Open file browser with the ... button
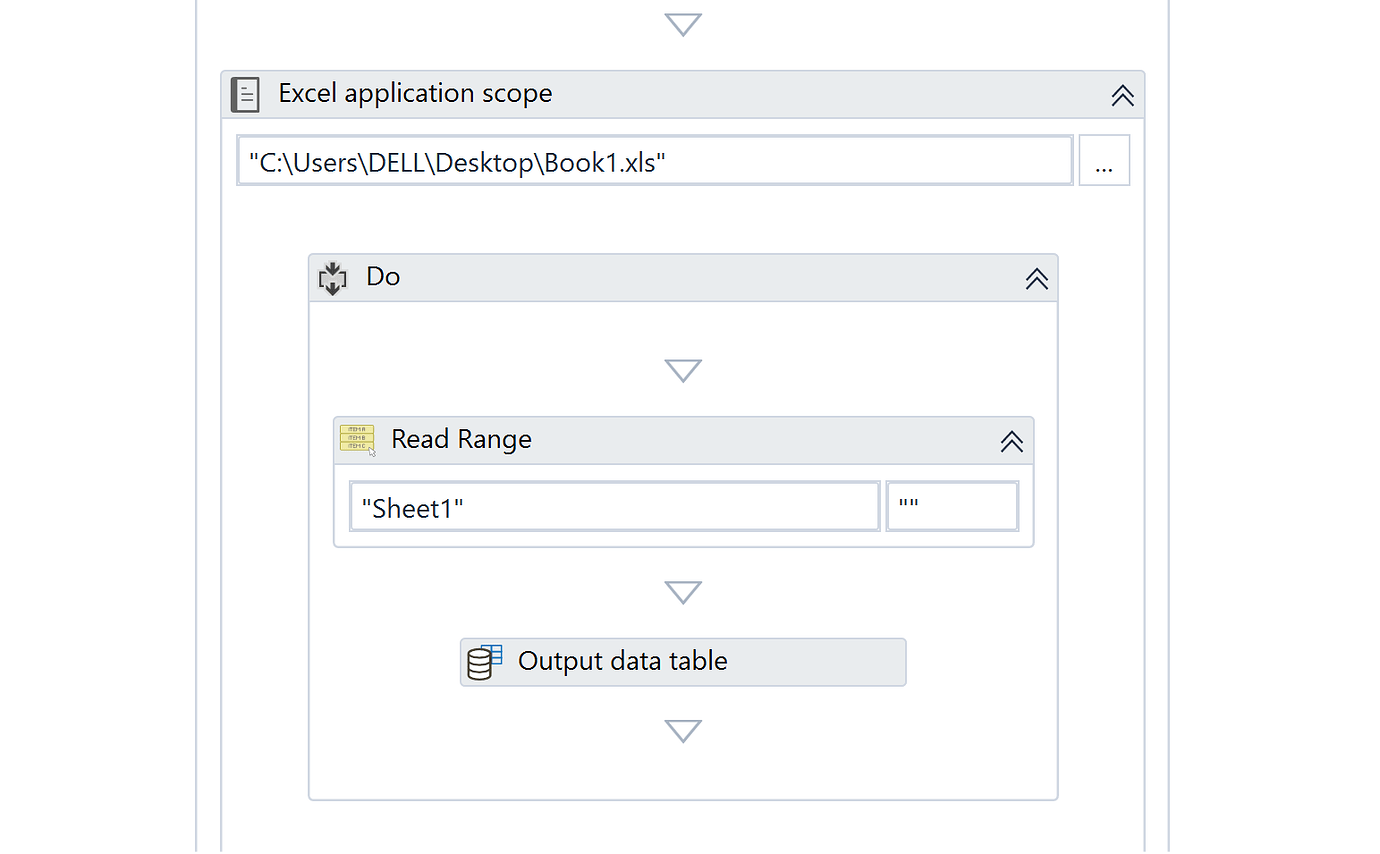The image size is (1380, 854). (1104, 160)
